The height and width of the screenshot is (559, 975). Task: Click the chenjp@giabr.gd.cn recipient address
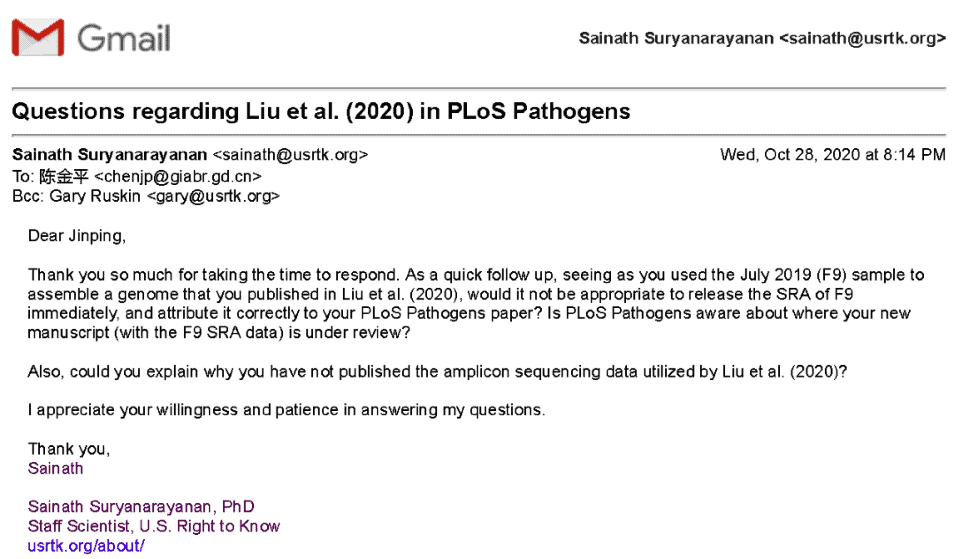click(178, 176)
